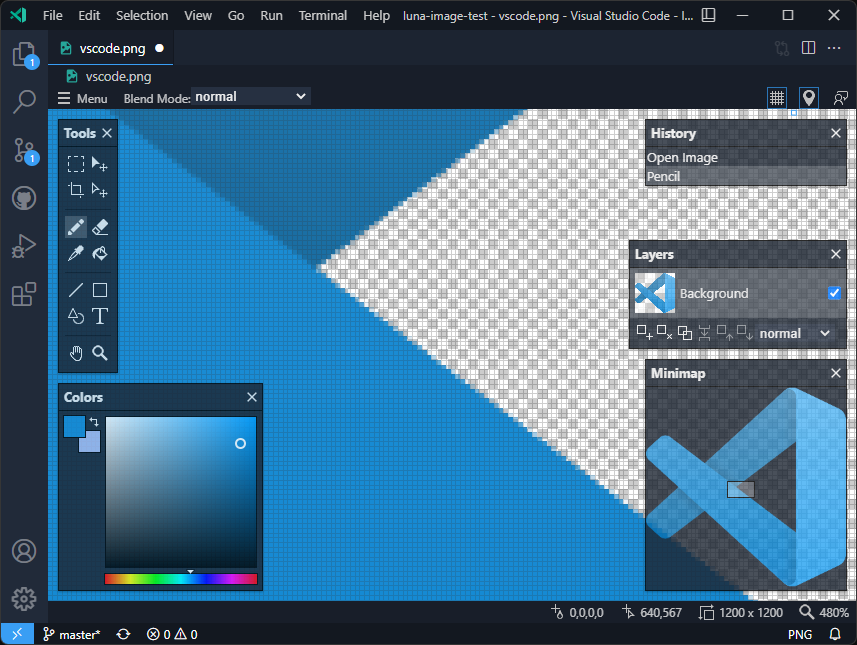Open the notifications bell

(835, 634)
